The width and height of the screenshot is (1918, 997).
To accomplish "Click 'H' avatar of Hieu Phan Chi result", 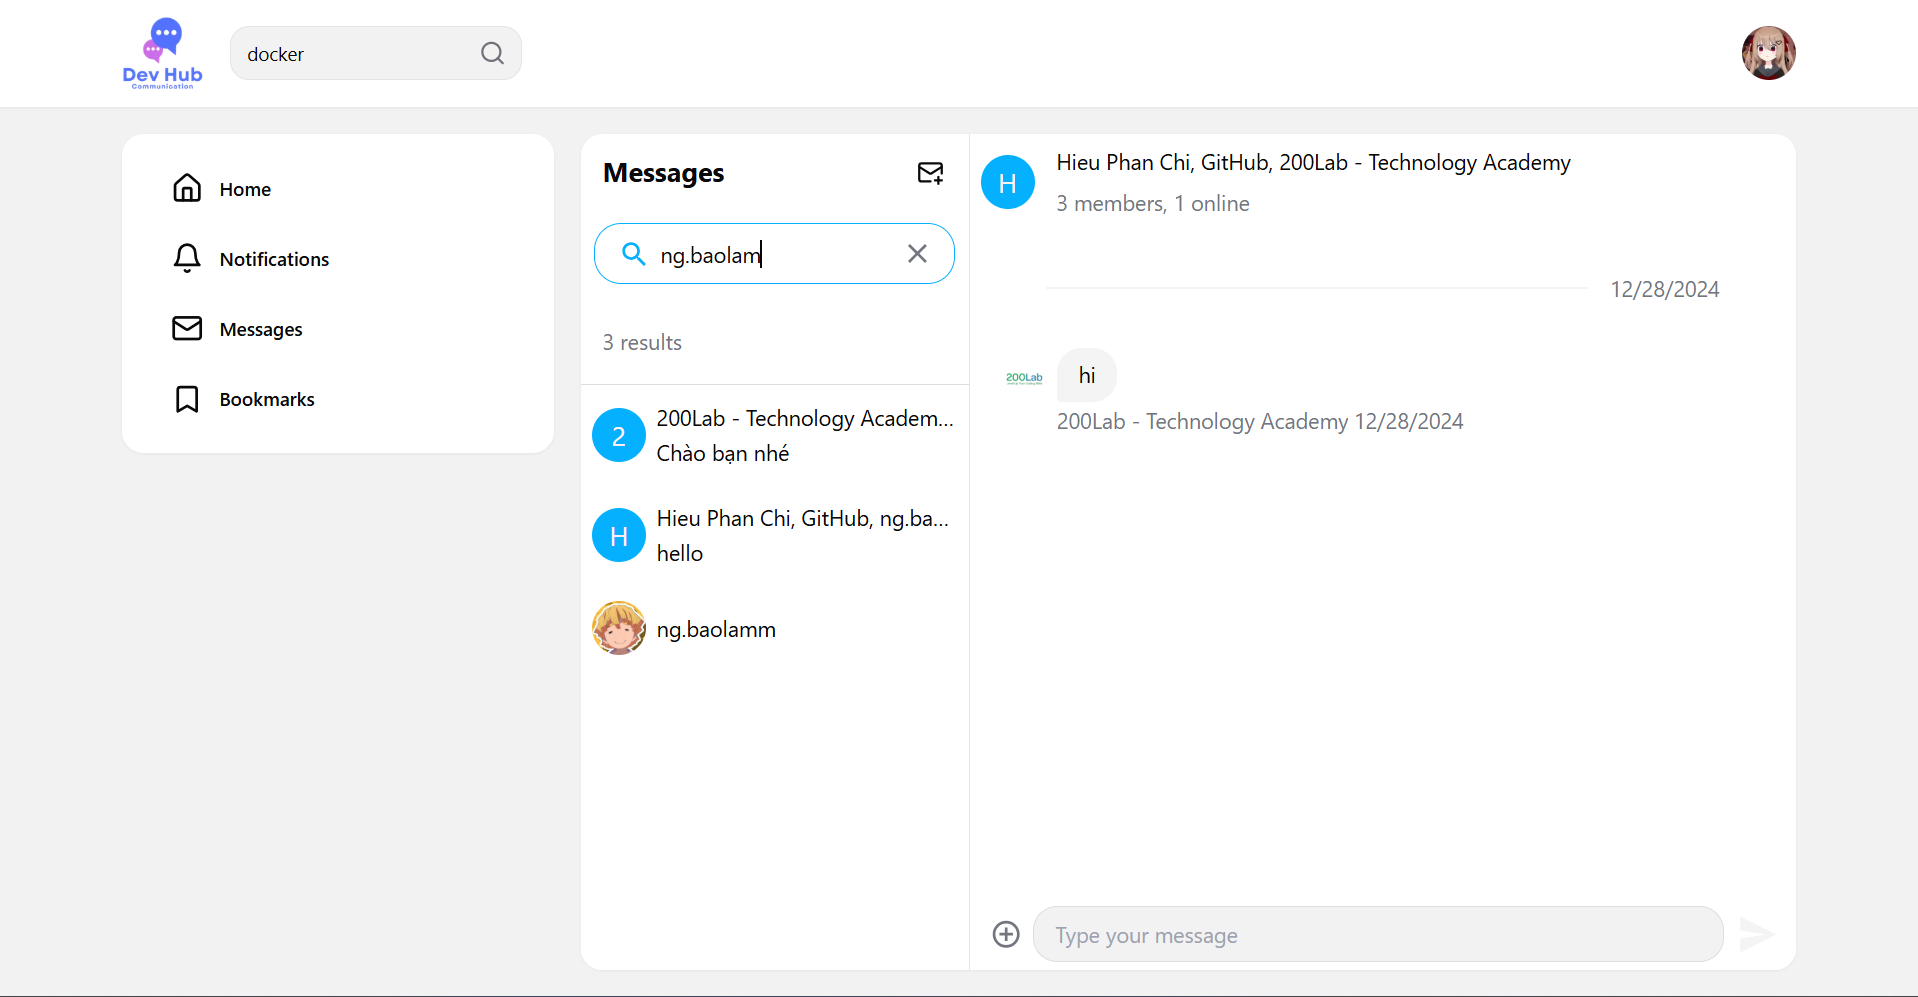I will [619, 535].
